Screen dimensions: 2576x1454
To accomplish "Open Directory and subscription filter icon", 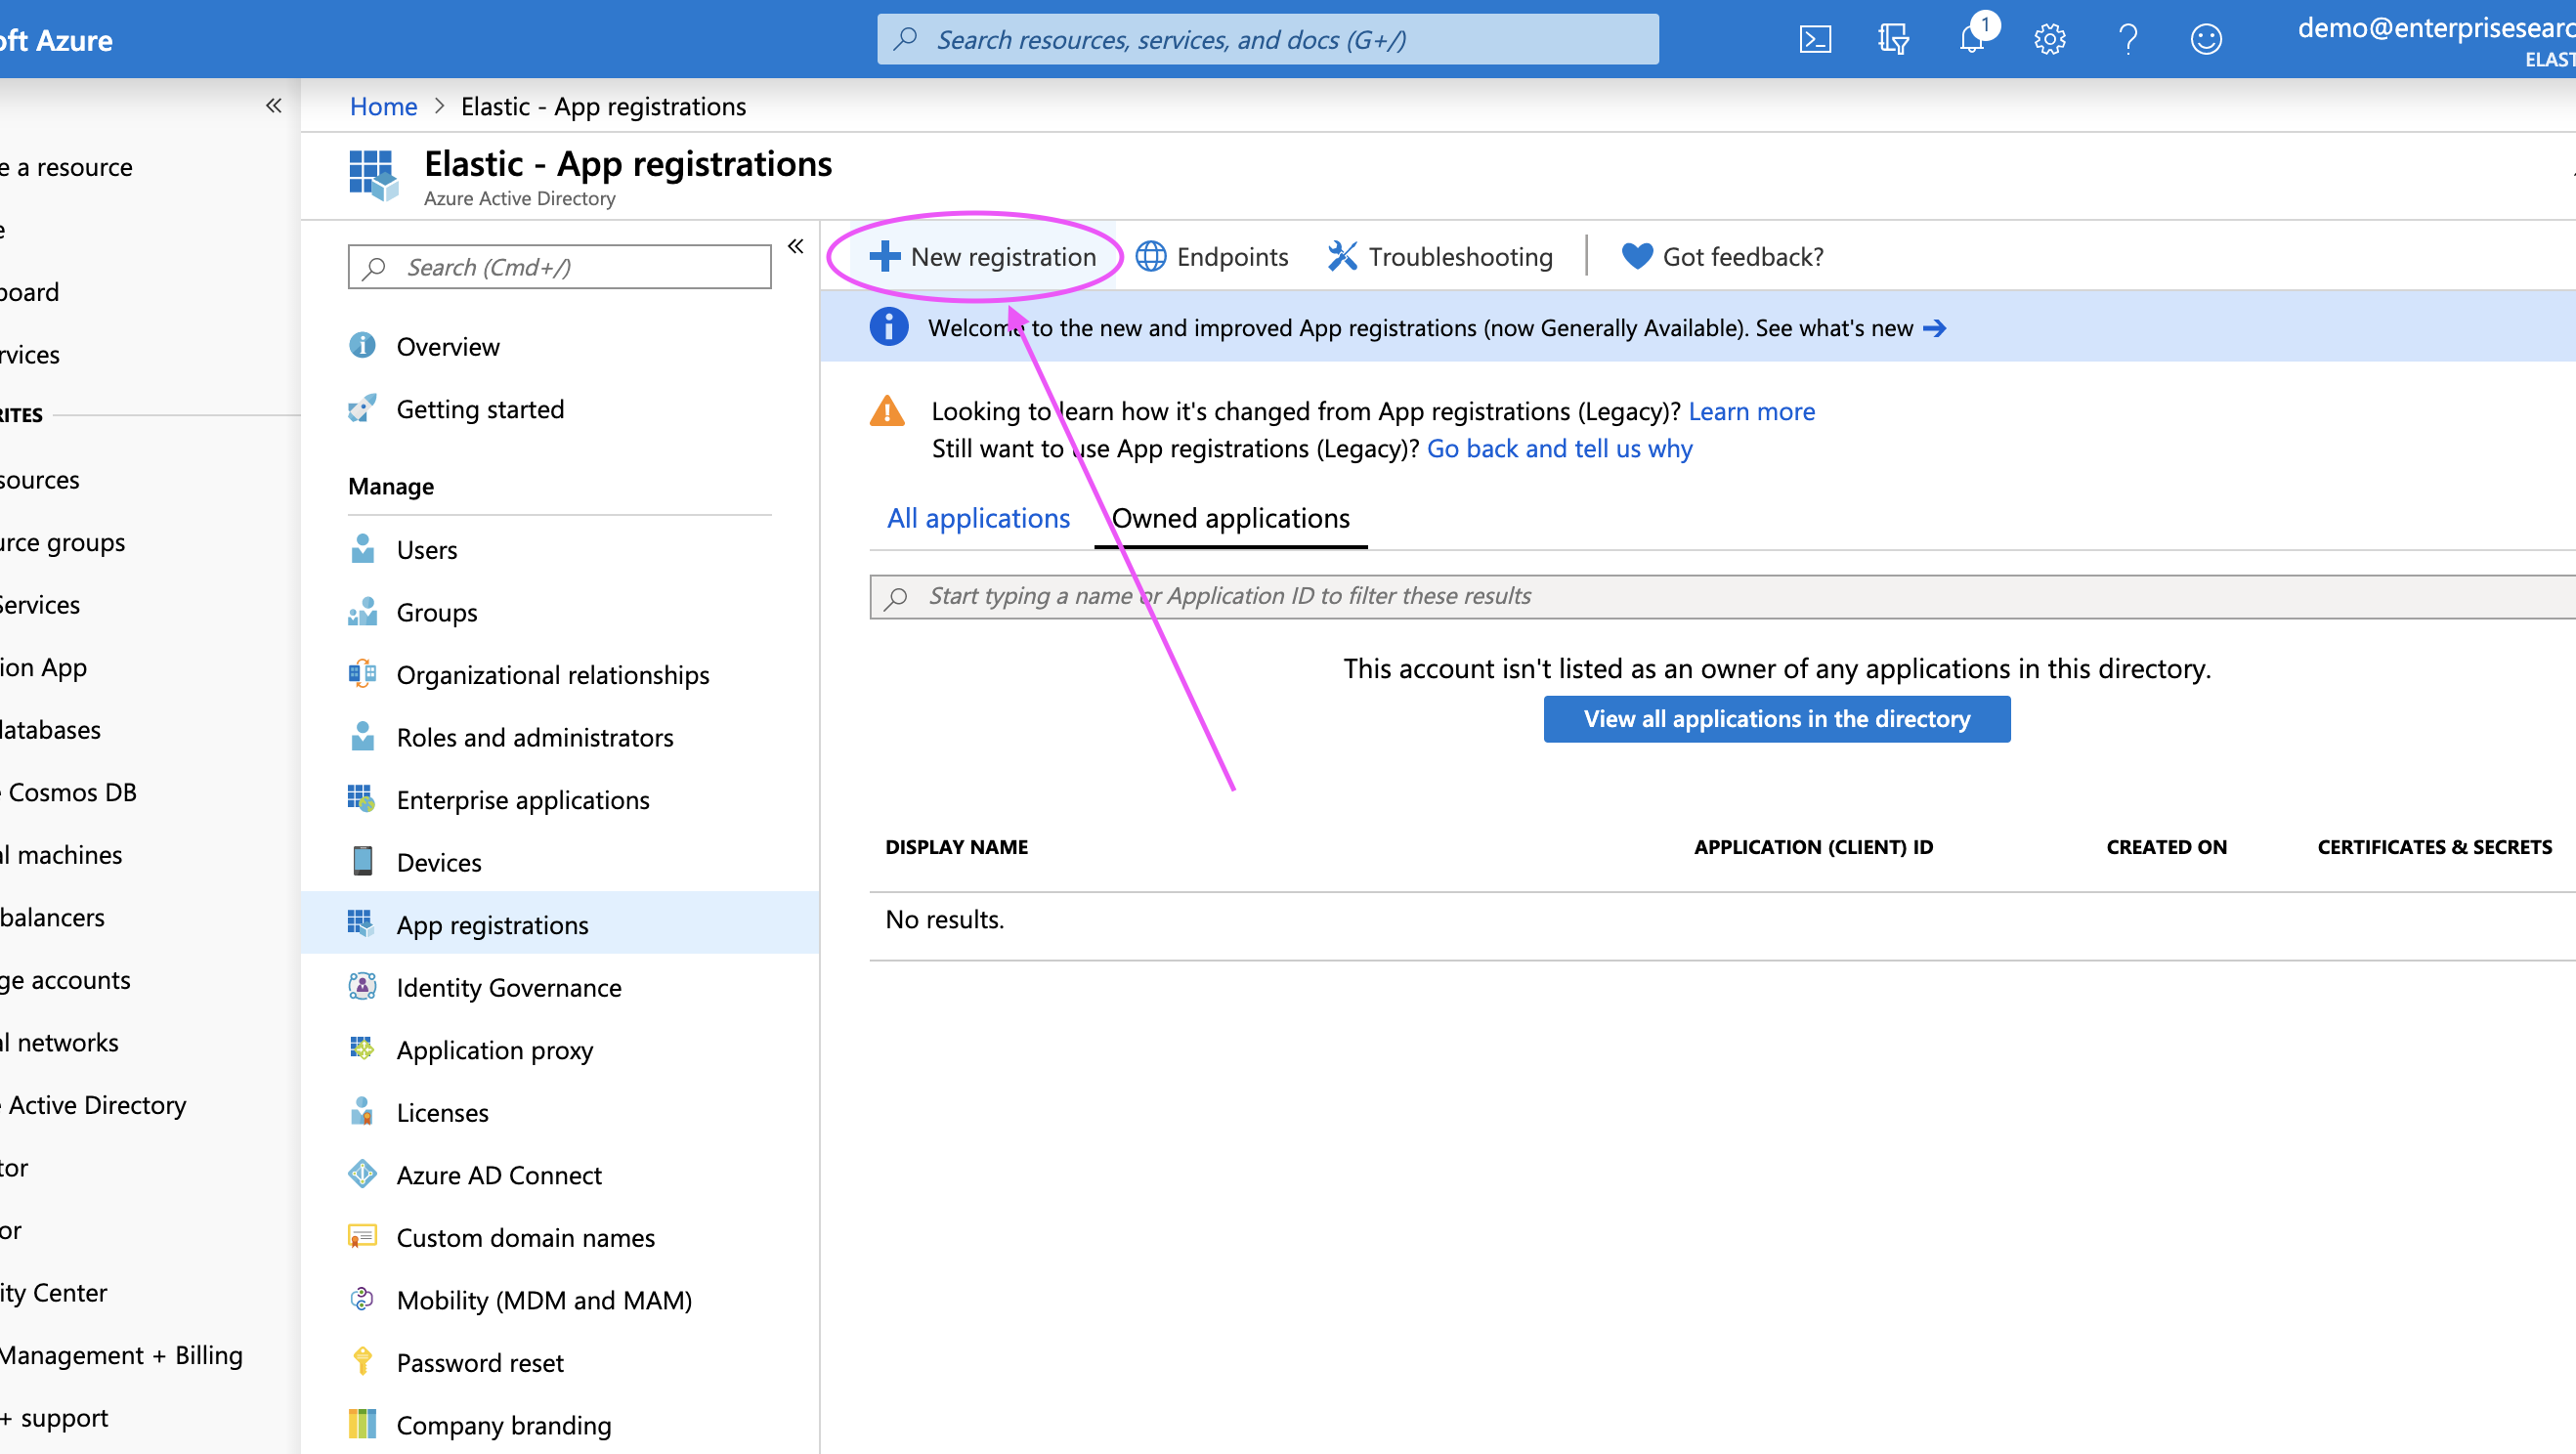I will click(x=1892, y=39).
